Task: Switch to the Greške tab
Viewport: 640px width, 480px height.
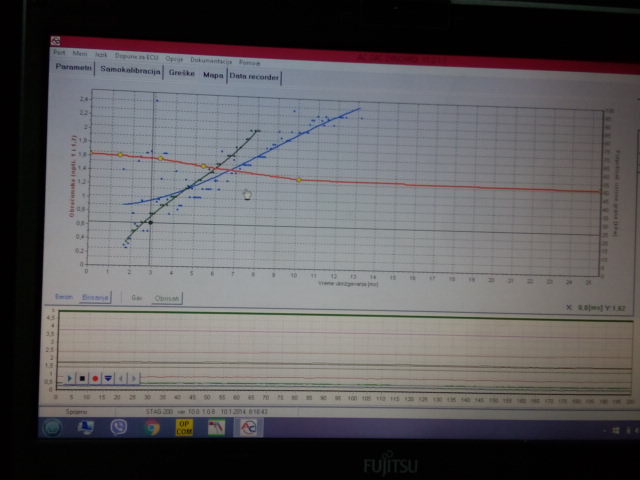Action: 182,73
